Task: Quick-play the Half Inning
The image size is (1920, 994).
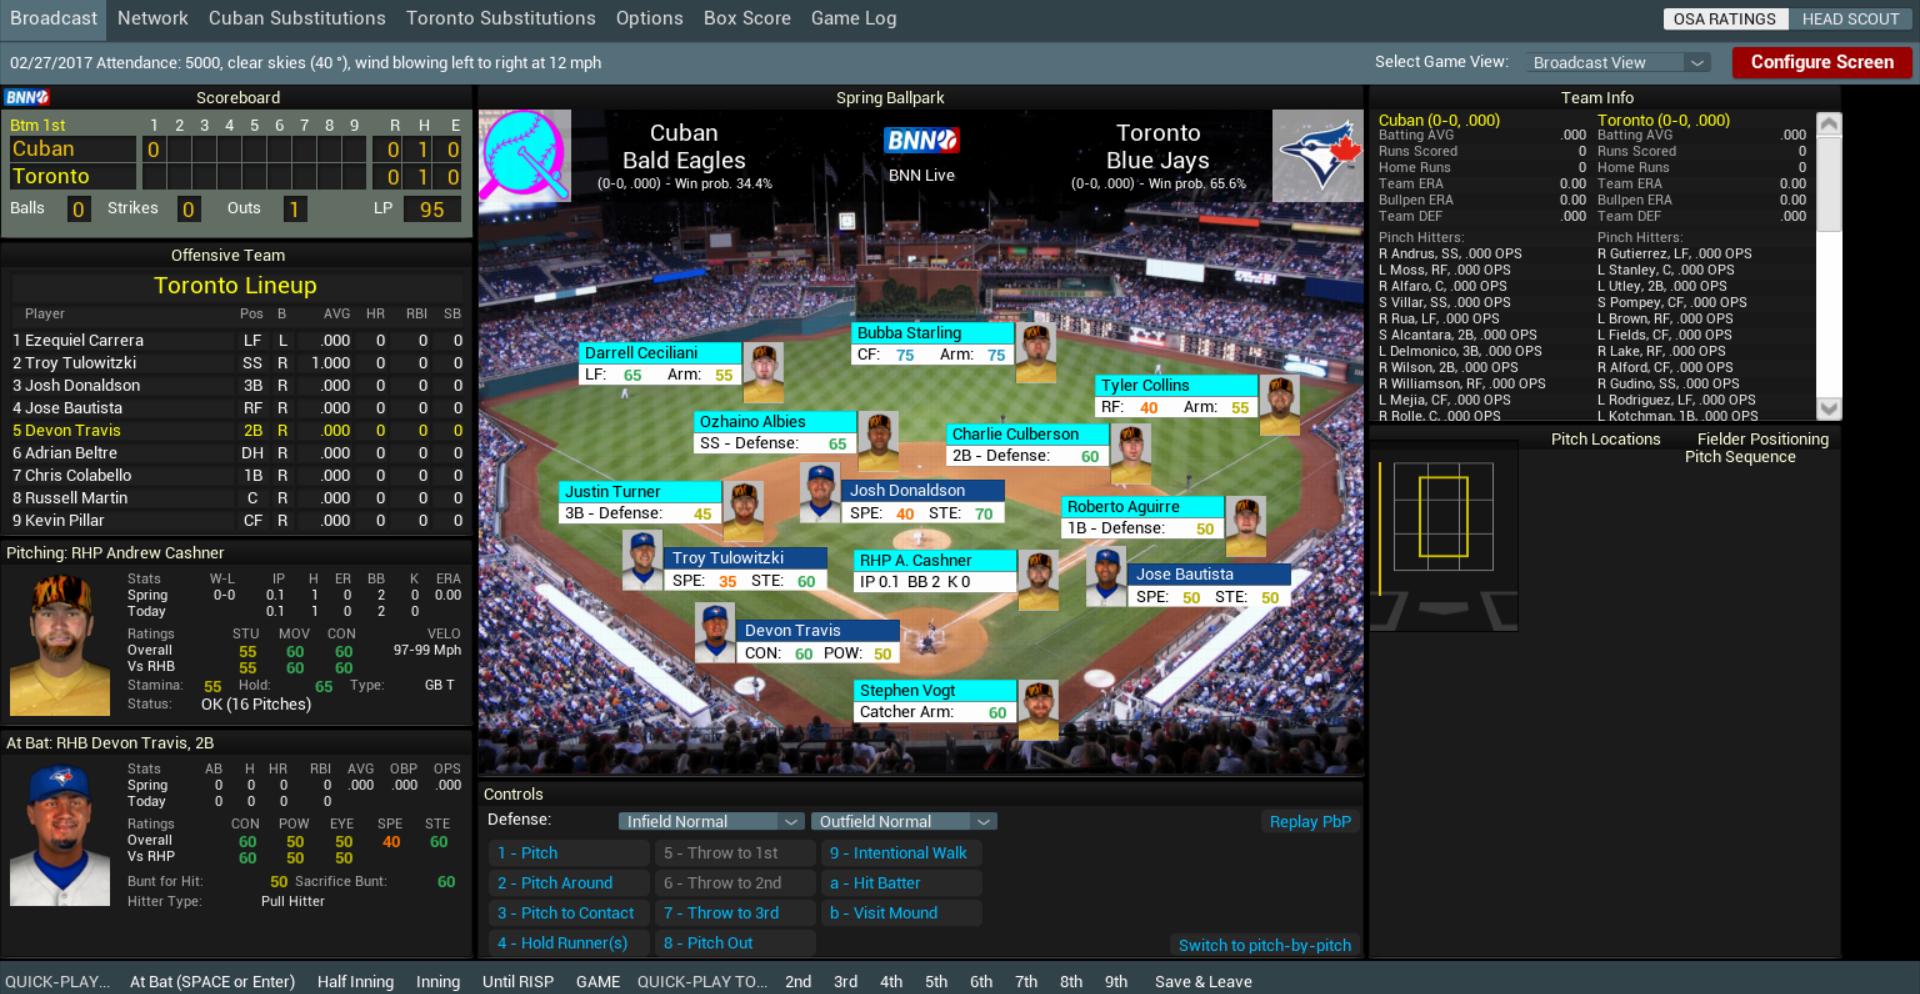Action: (355, 982)
